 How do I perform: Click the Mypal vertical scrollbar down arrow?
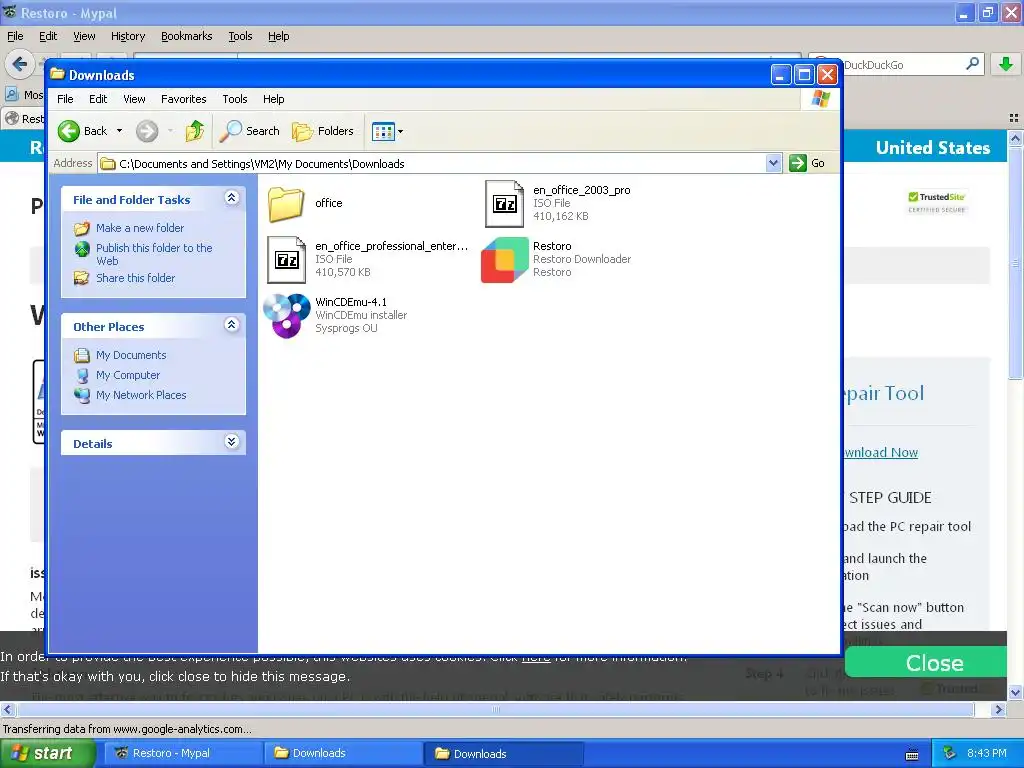coord(1015,692)
